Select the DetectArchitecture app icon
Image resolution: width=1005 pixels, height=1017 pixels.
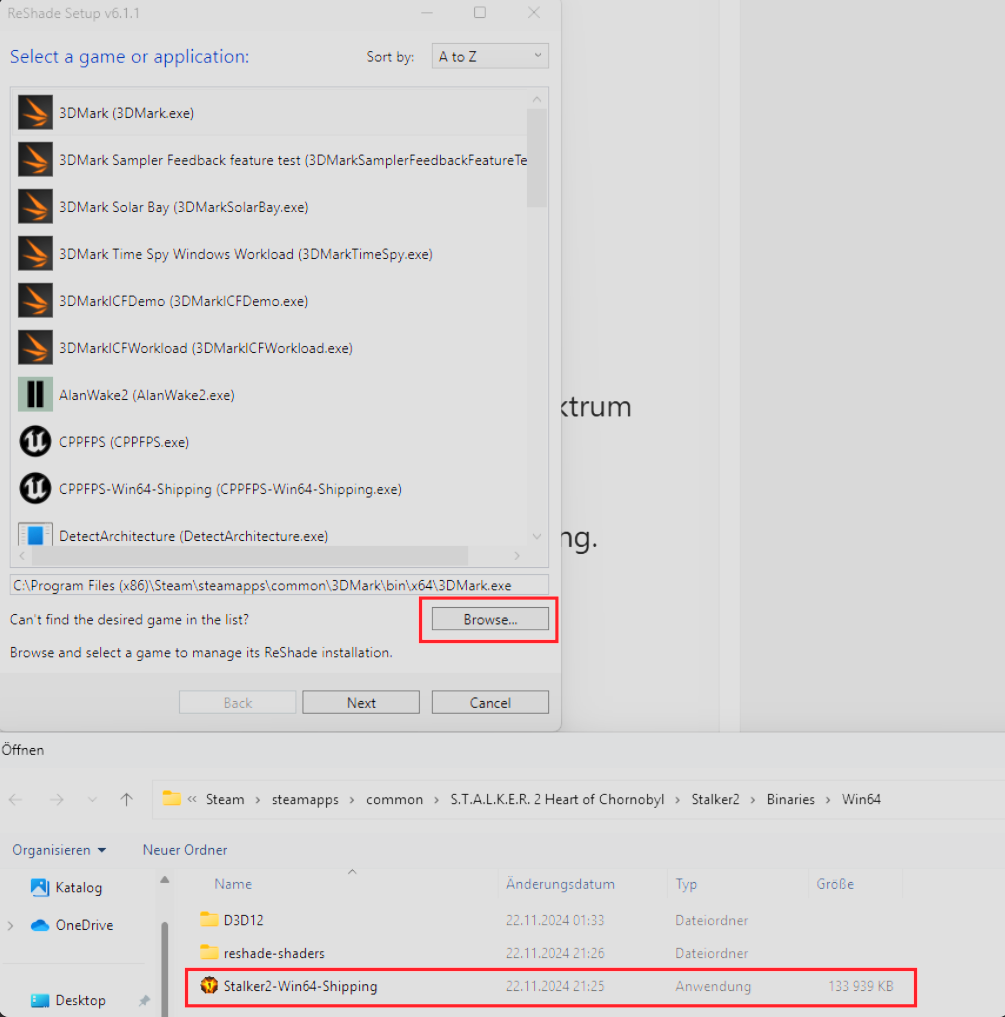coord(35,535)
